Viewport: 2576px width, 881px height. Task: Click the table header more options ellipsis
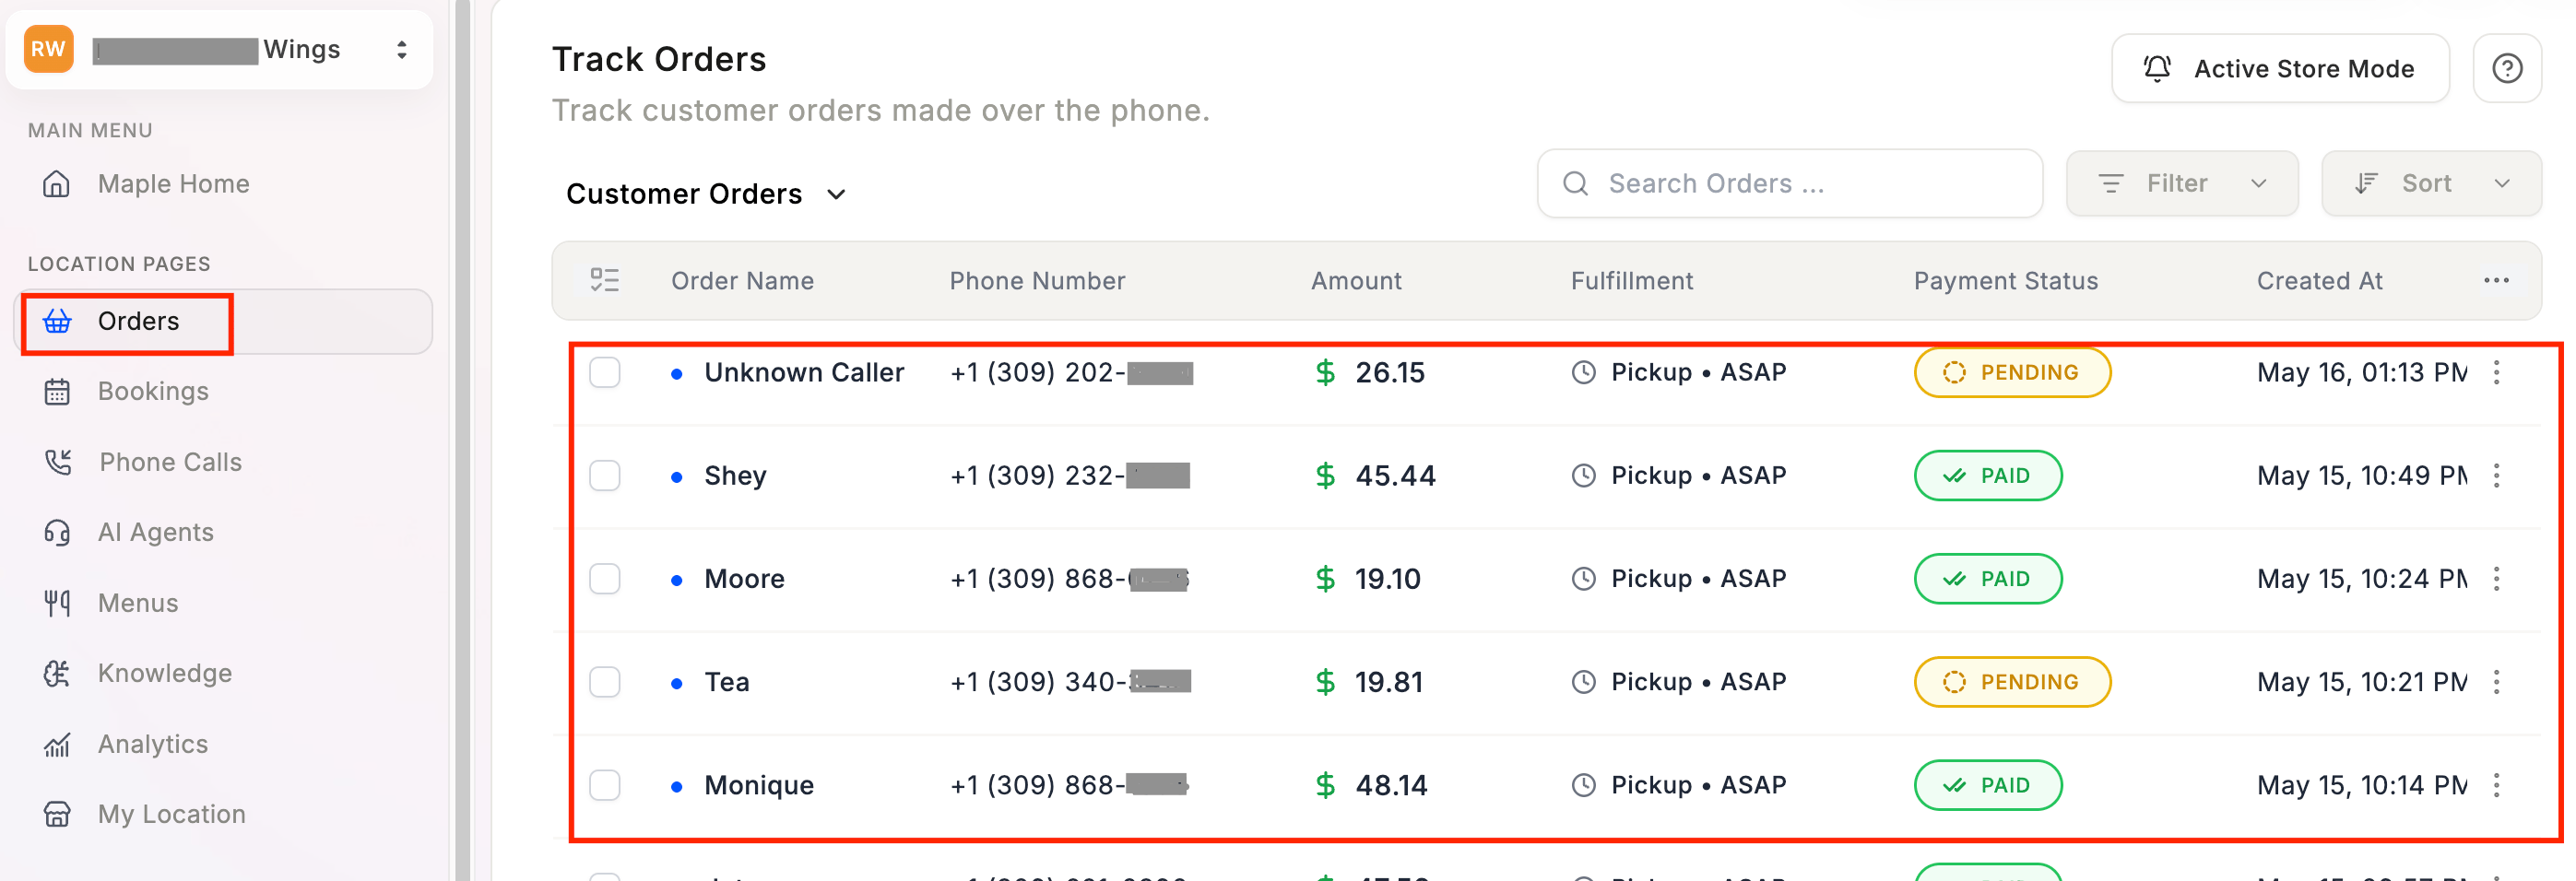pos(2496,280)
